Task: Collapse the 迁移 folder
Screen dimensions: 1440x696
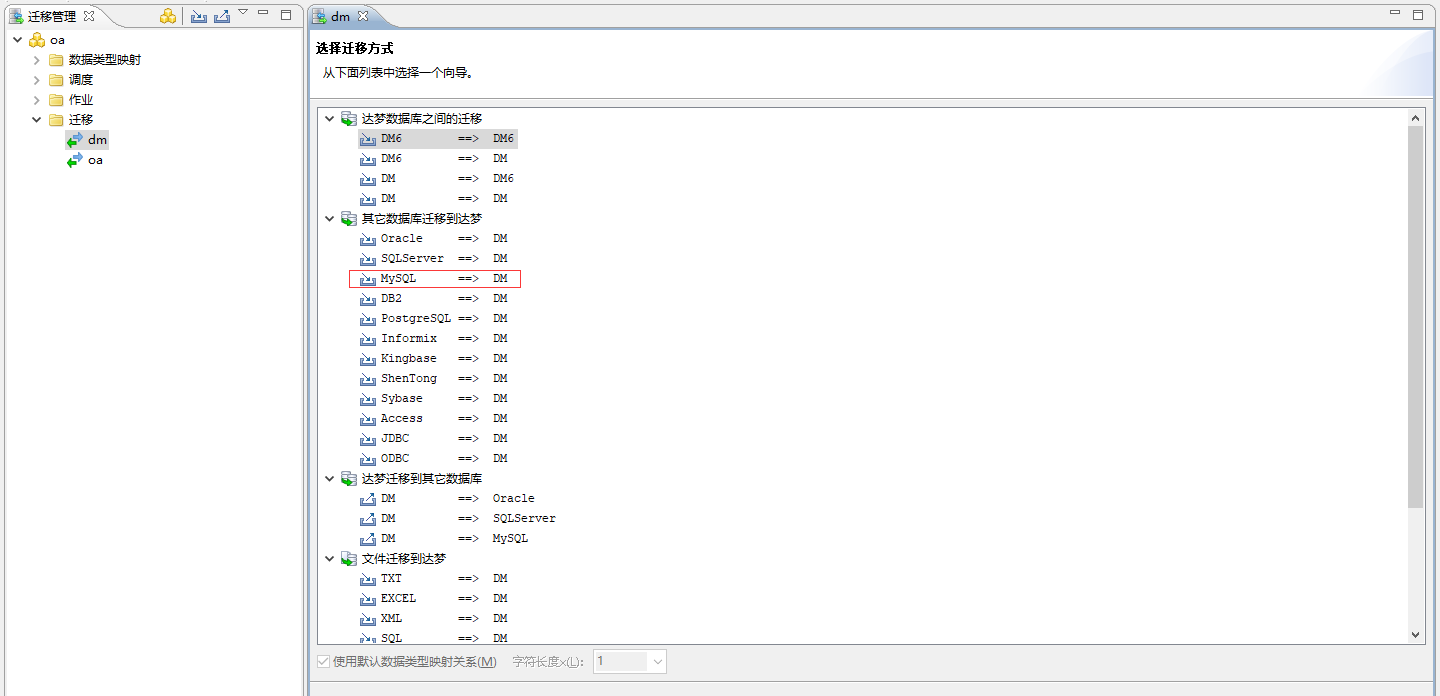Action: 37,120
